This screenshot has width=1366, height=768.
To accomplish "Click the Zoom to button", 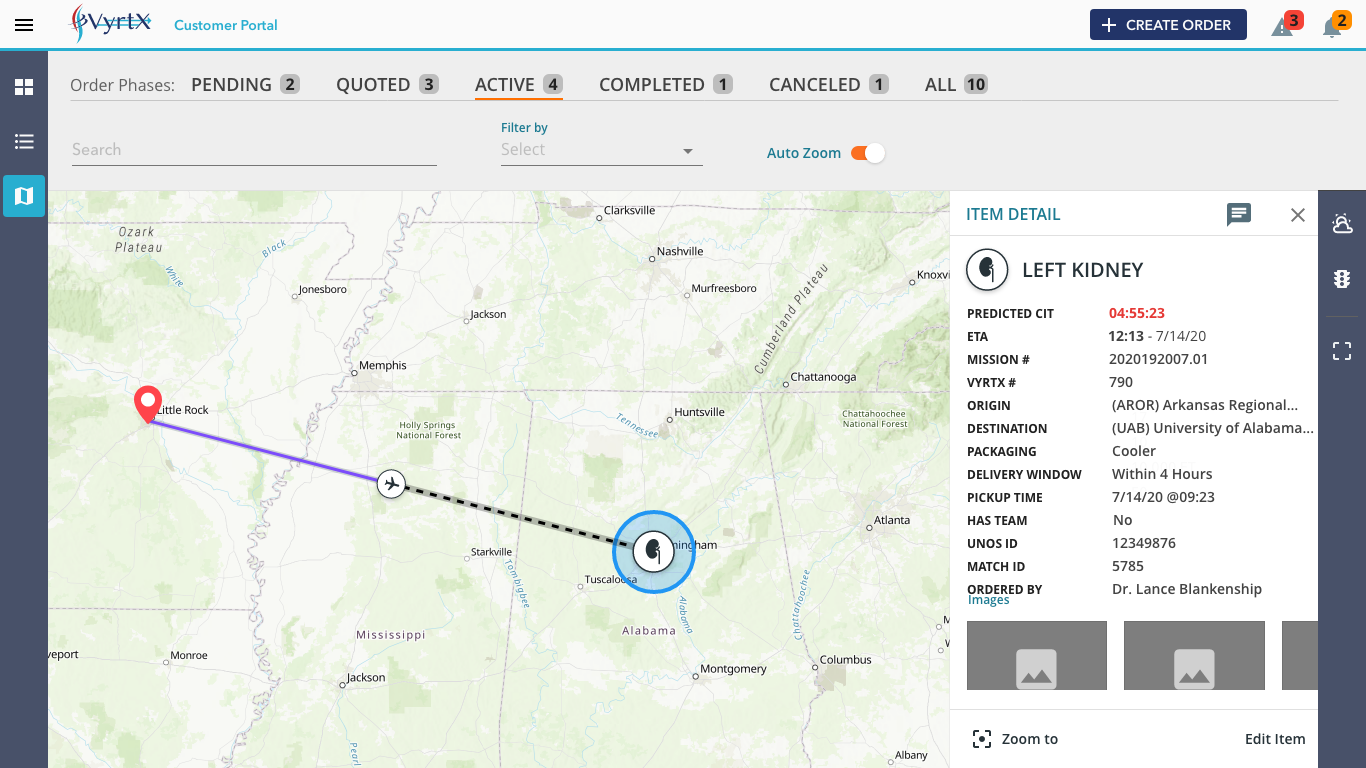I will tap(1015, 739).
